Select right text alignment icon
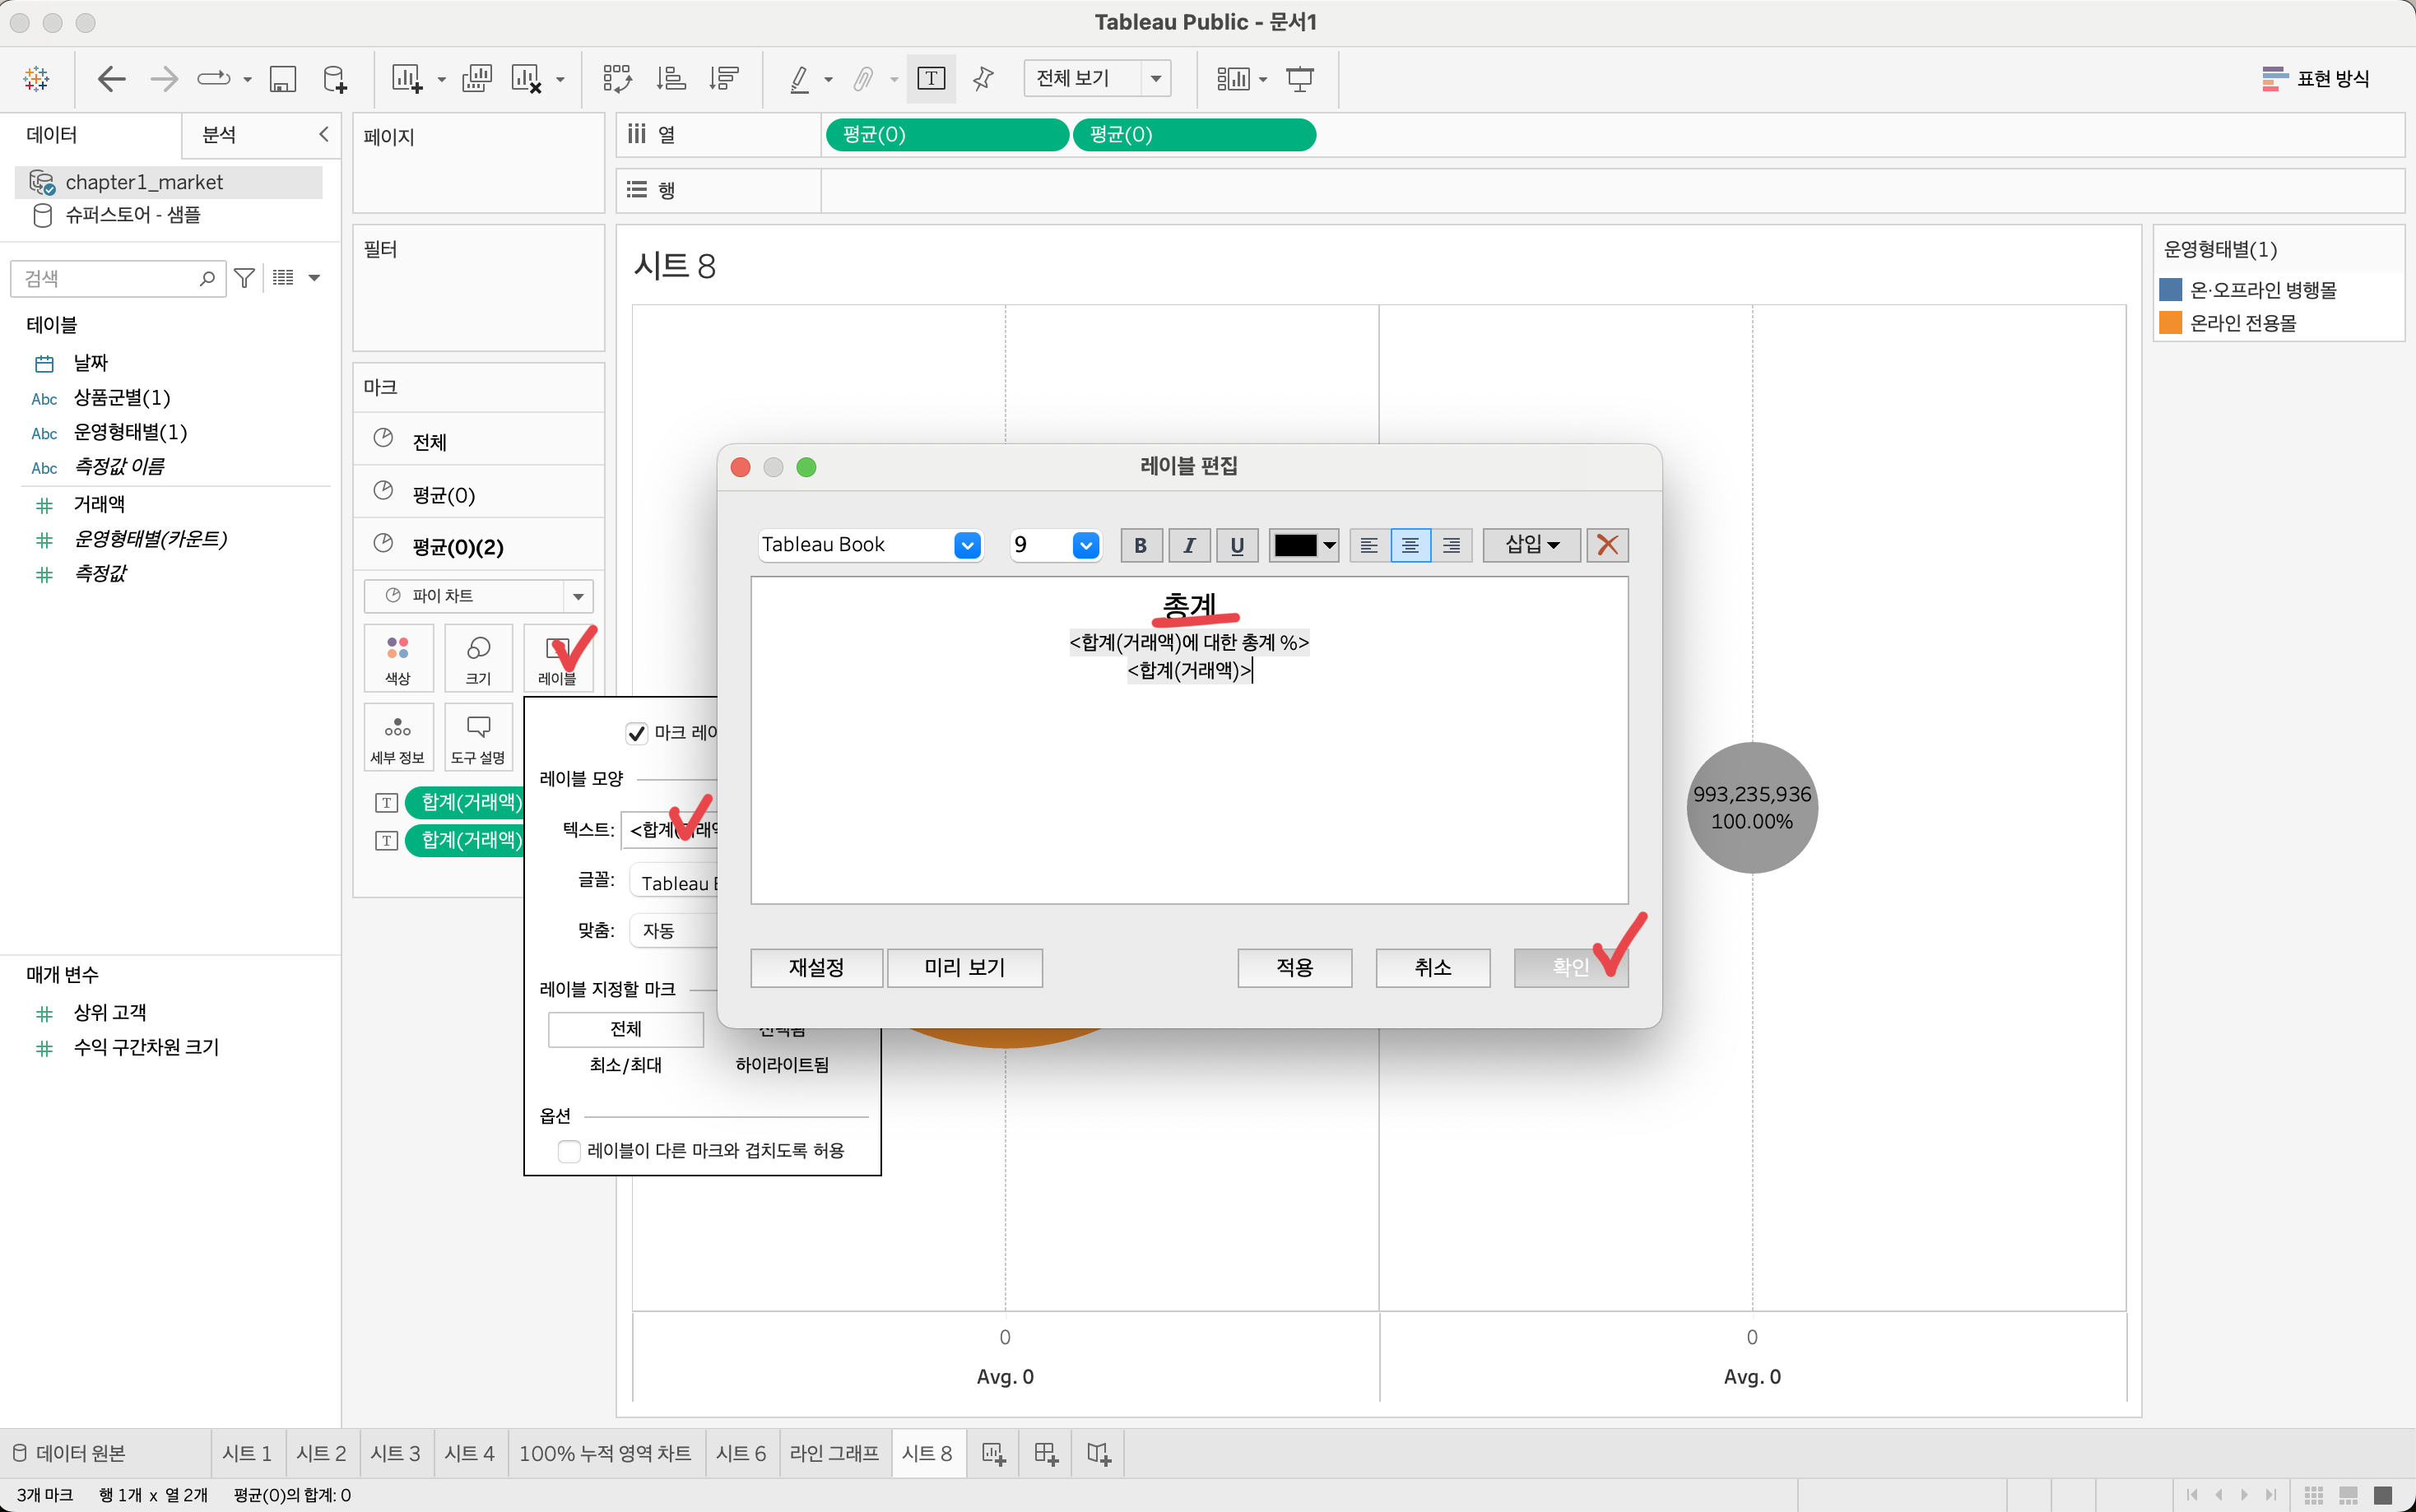Screen dimensions: 2416x1512 1451,545
